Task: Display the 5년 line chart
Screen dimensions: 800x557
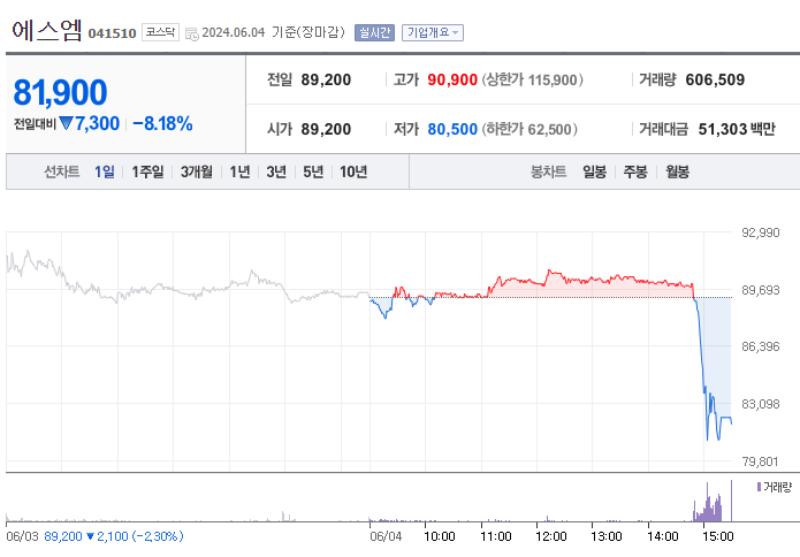Action: coord(312,171)
